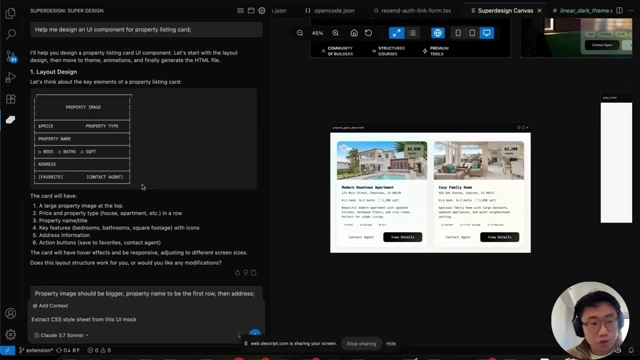Click the attach icon beside send button
Image resolution: width=640 pixels, height=360 pixels.
(x=240, y=335)
